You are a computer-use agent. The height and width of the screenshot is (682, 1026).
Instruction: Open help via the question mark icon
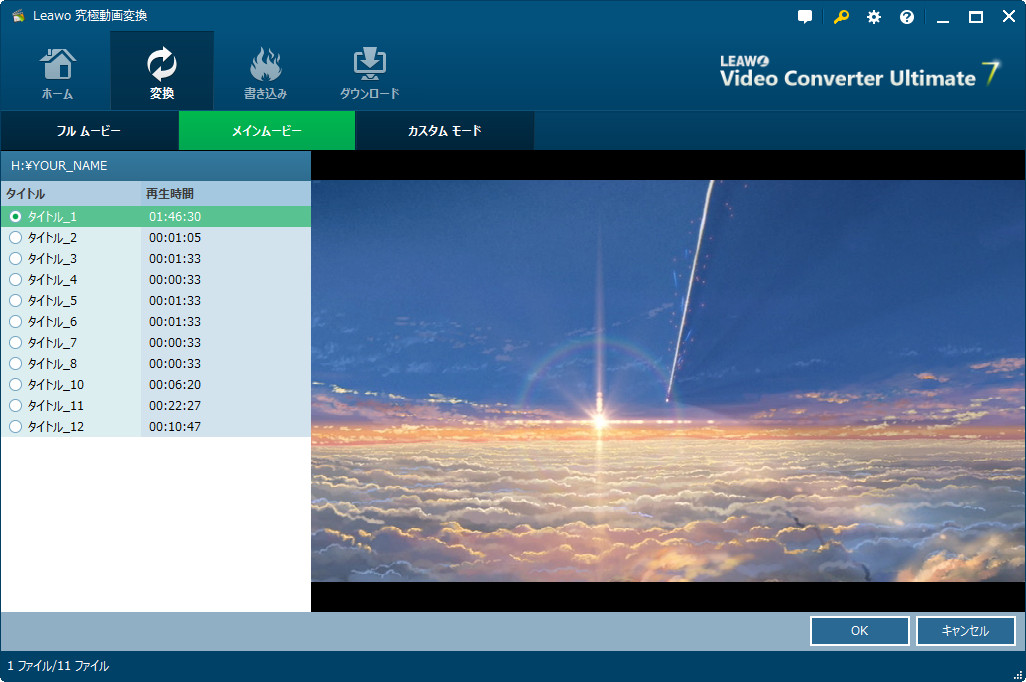tap(907, 17)
